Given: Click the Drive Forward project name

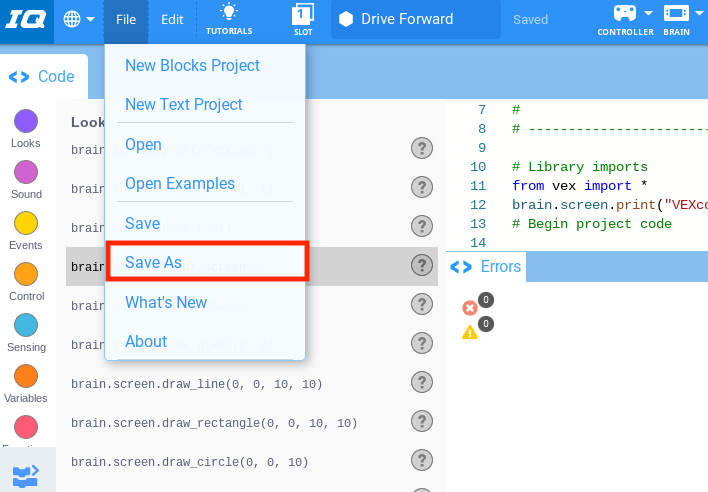Looking at the screenshot, I should coord(407,19).
